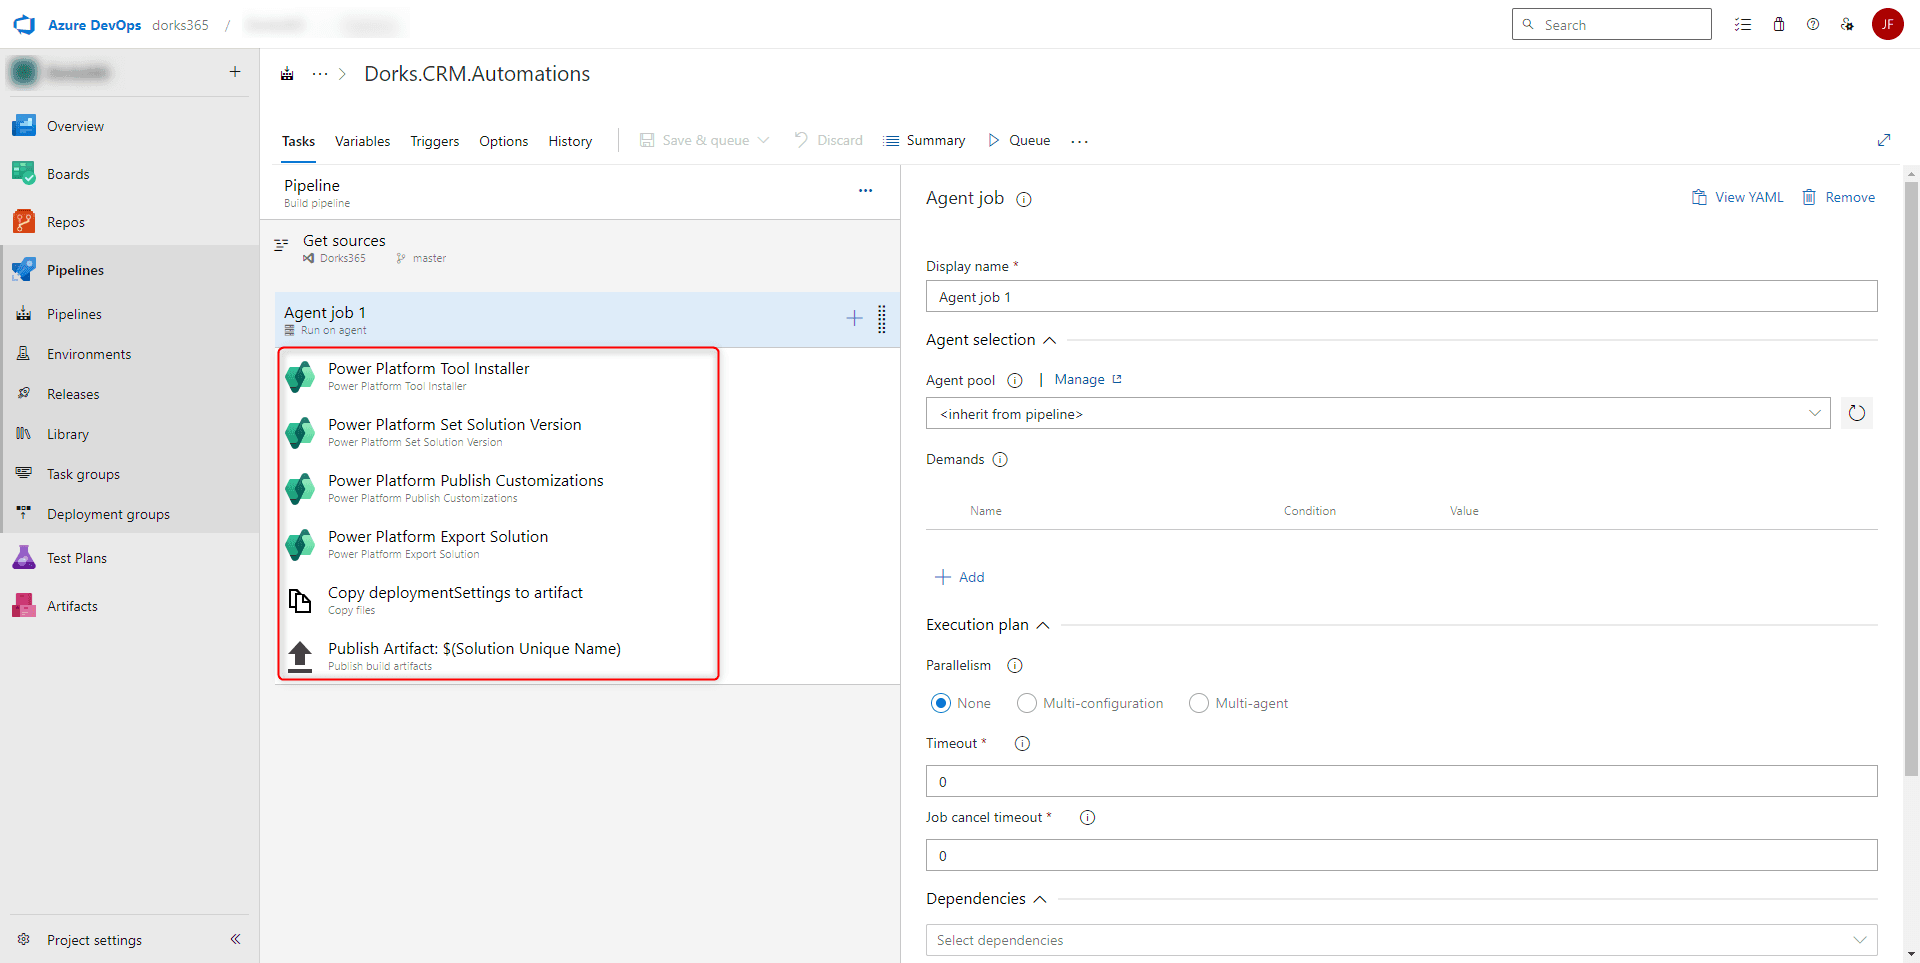Click the Summary button
1920x963 pixels.
[x=925, y=140]
